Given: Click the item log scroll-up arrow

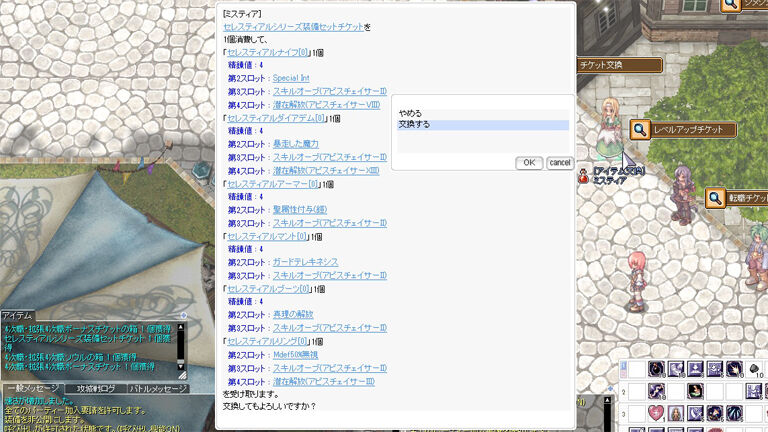Looking at the screenshot, I should (x=181, y=327).
